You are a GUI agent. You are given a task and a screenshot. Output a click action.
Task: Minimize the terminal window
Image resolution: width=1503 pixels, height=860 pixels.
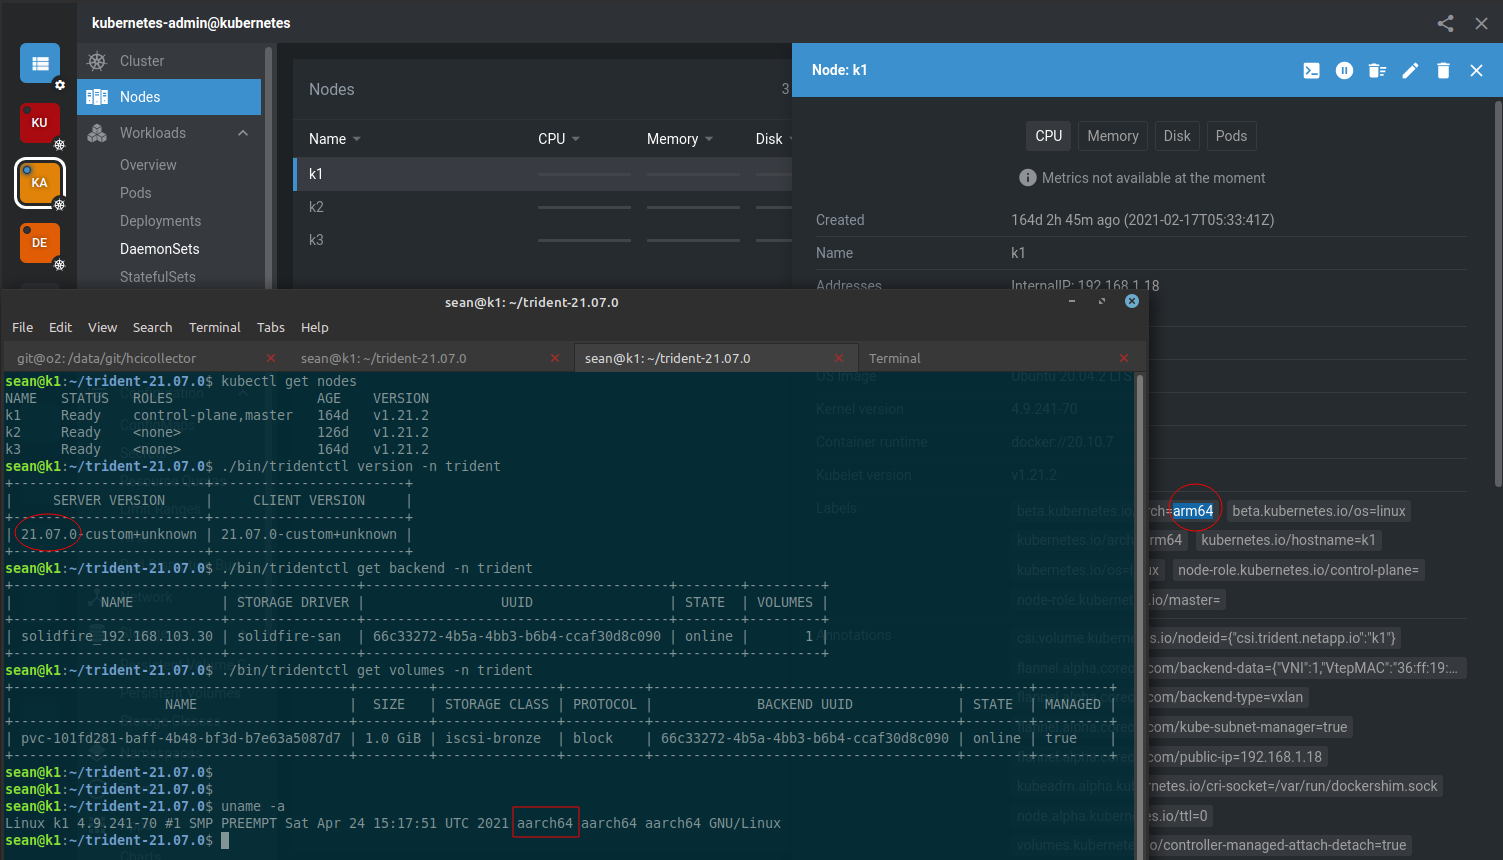click(x=1072, y=301)
